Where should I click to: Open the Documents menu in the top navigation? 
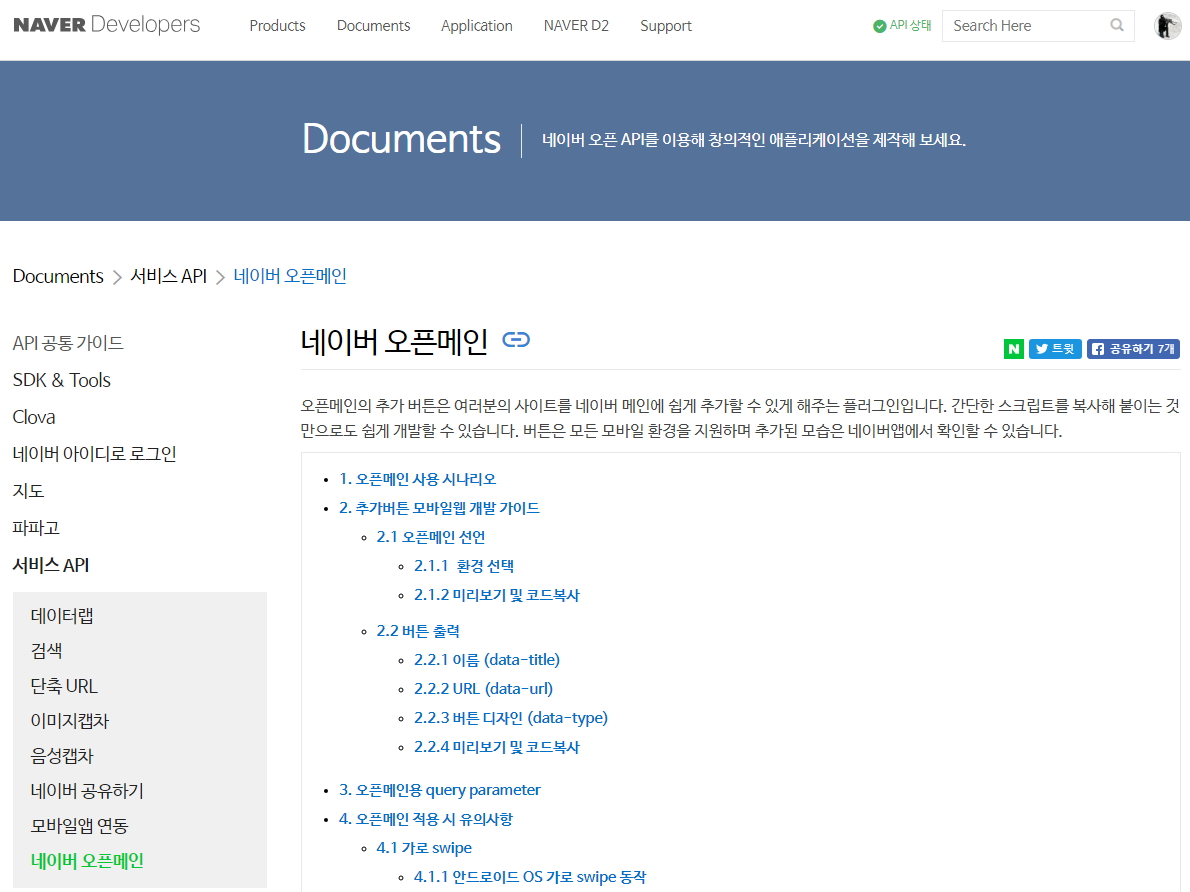tap(373, 26)
